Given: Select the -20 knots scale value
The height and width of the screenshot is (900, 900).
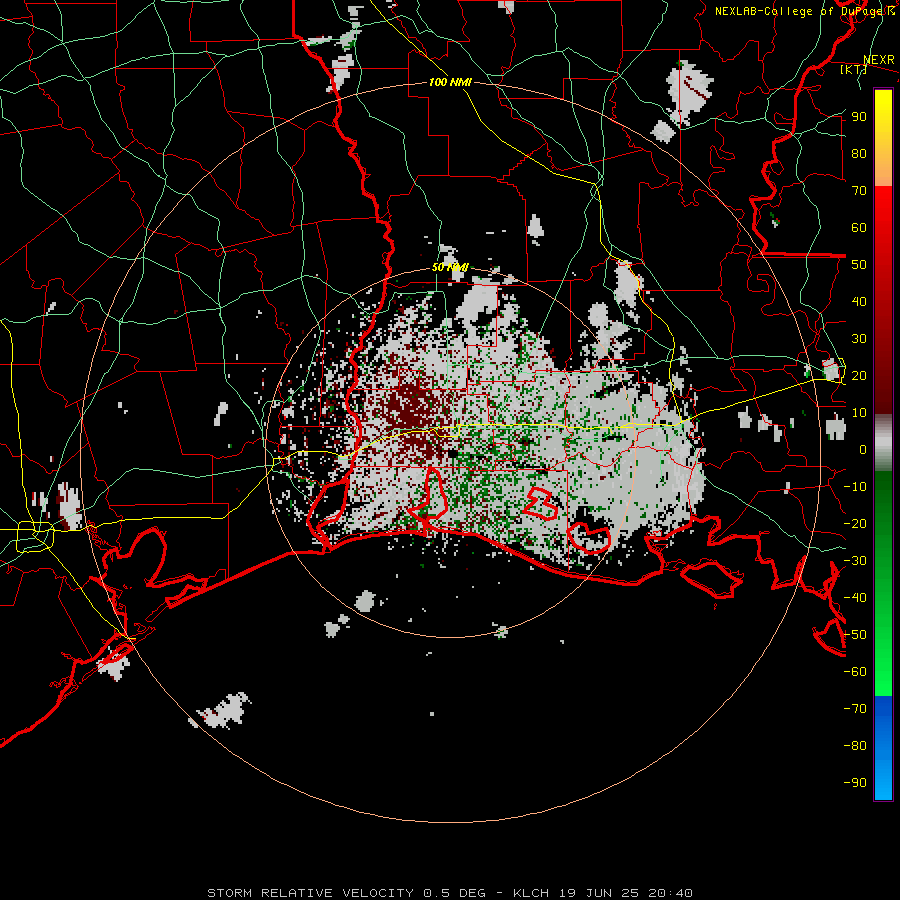Looking at the screenshot, I should (x=855, y=523).
